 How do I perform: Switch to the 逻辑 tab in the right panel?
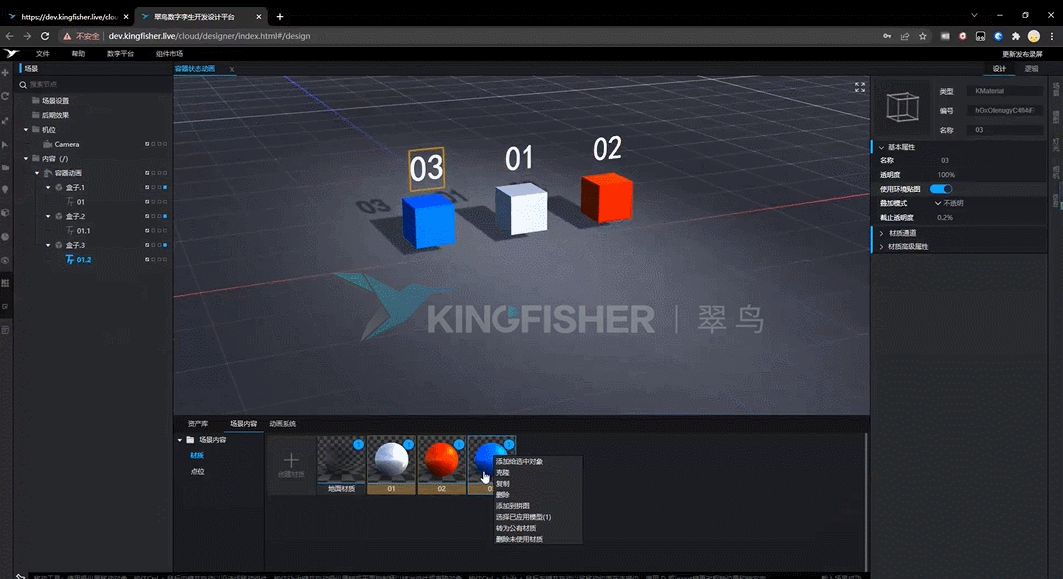[x=1031, y=69]
